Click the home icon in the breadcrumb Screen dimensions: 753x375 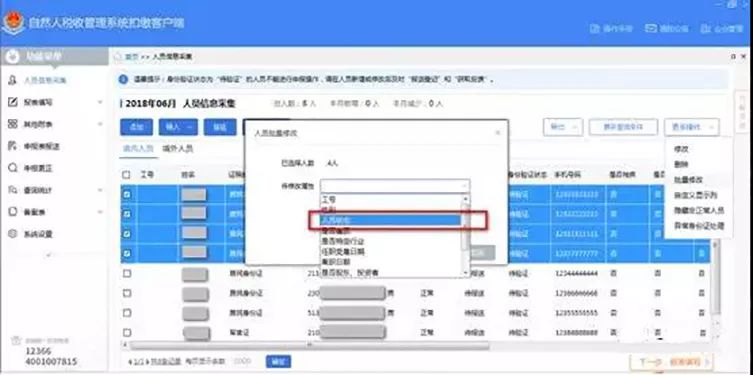point(118,57)
